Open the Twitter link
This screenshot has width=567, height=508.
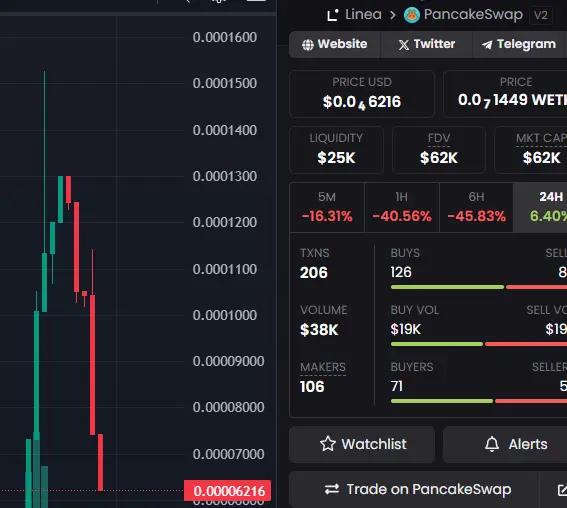[427, 44]
